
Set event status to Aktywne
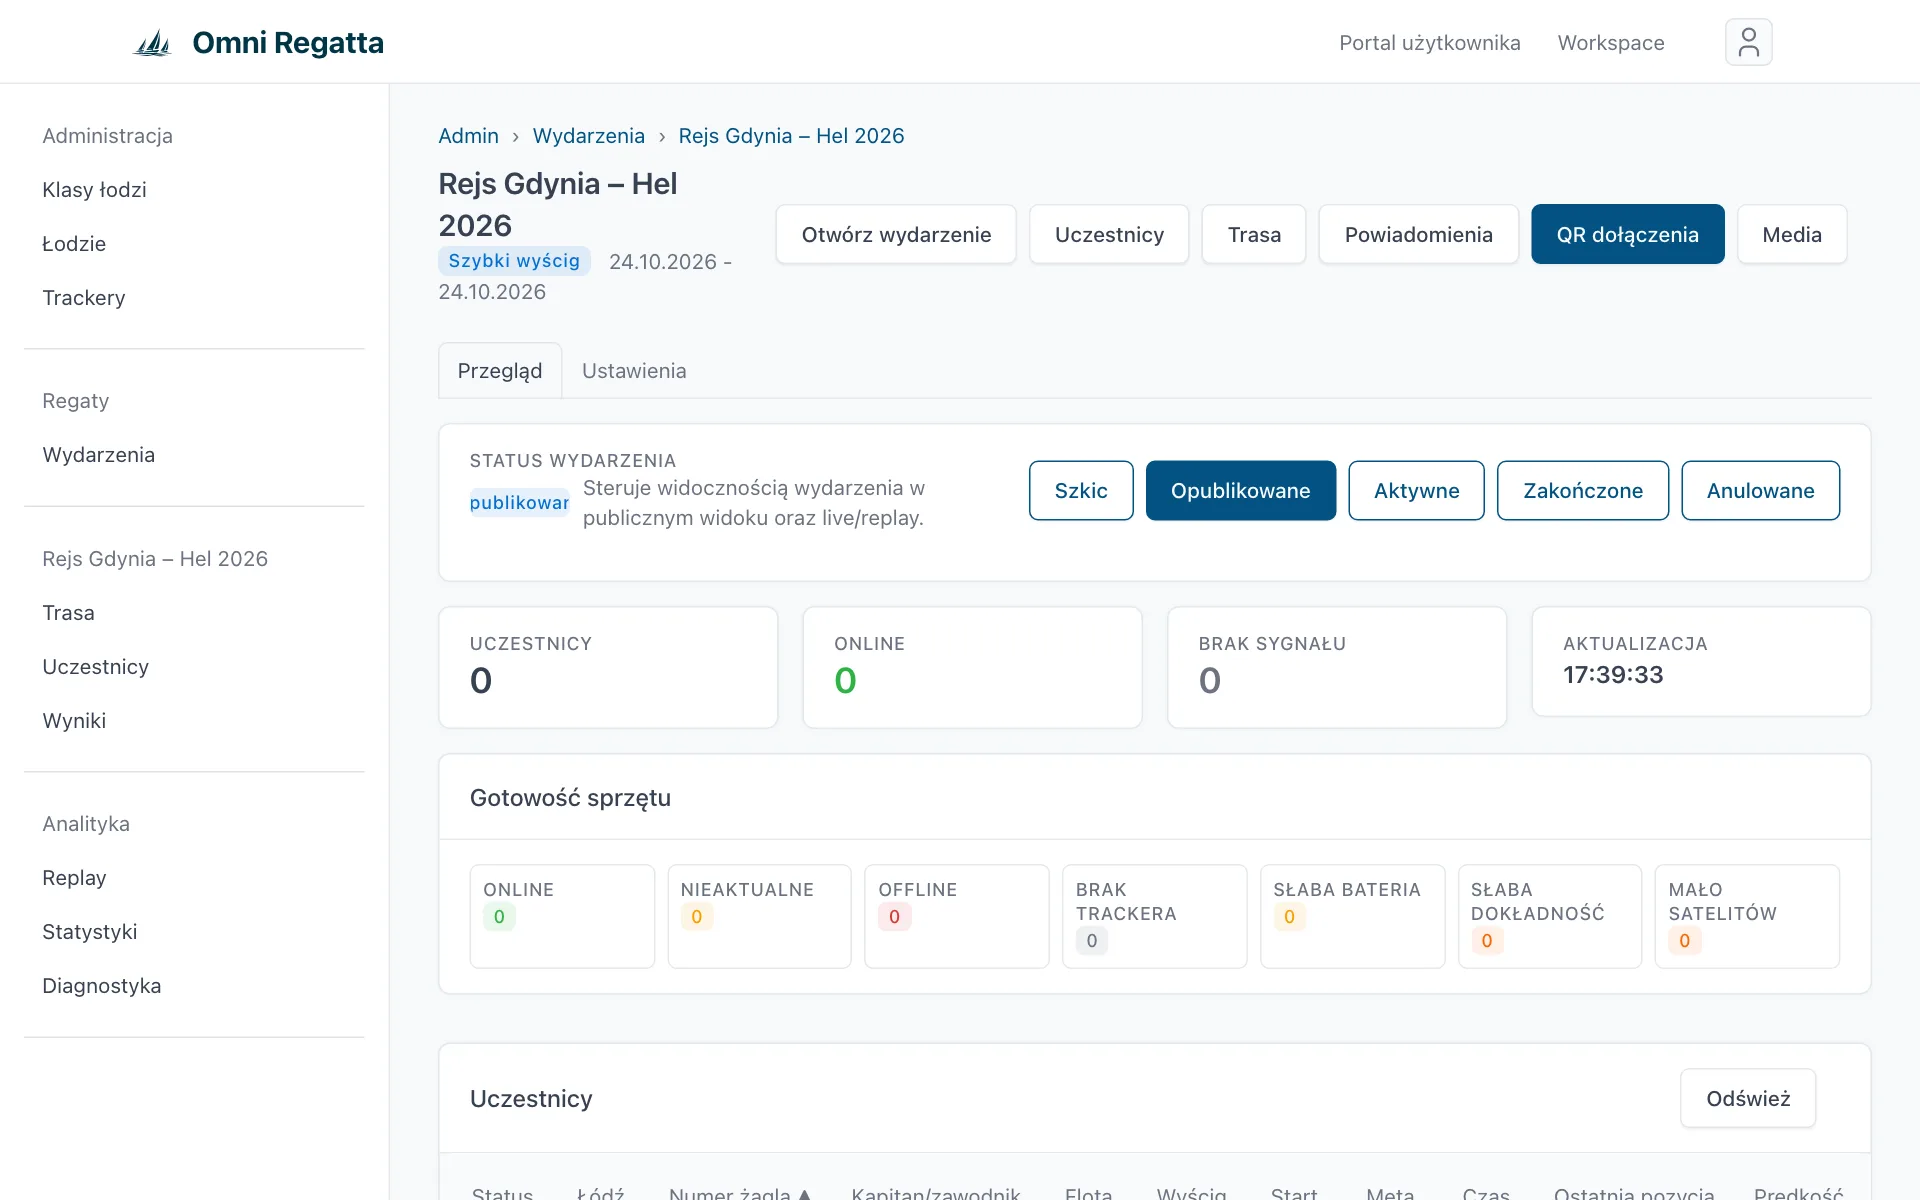tap(1416, 490)
